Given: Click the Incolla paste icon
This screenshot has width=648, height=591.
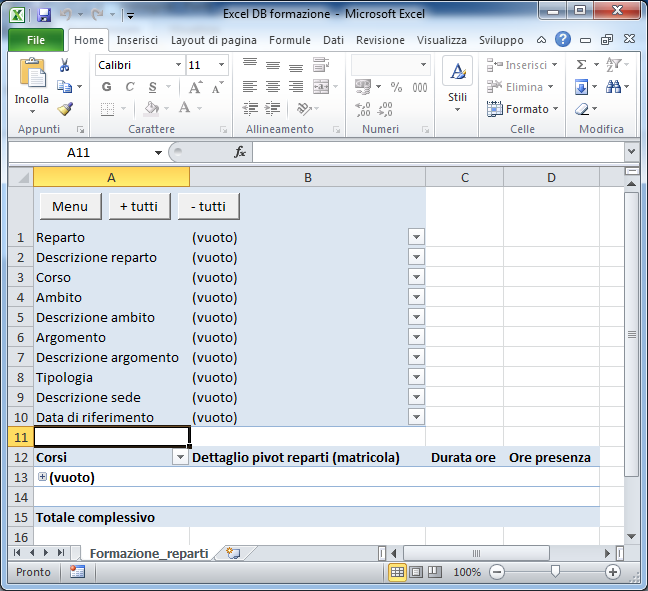Looking at the screenshot, I should [32, 78].
